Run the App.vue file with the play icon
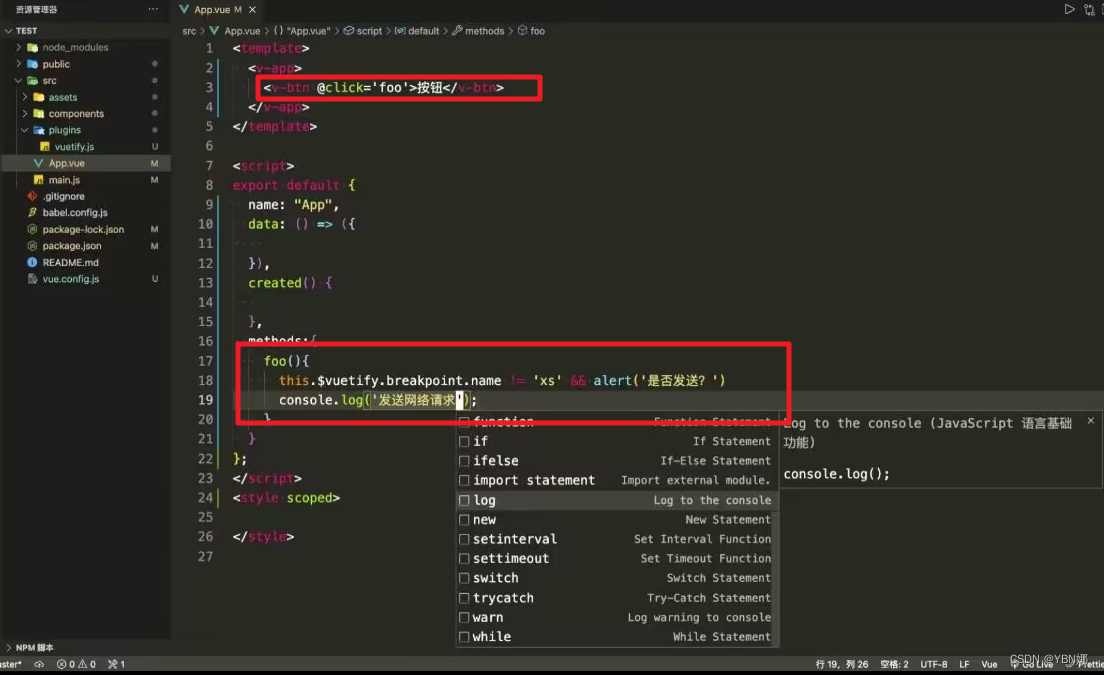The height and width of the screenshot is (675, 1104). (x=1070, y=9)
